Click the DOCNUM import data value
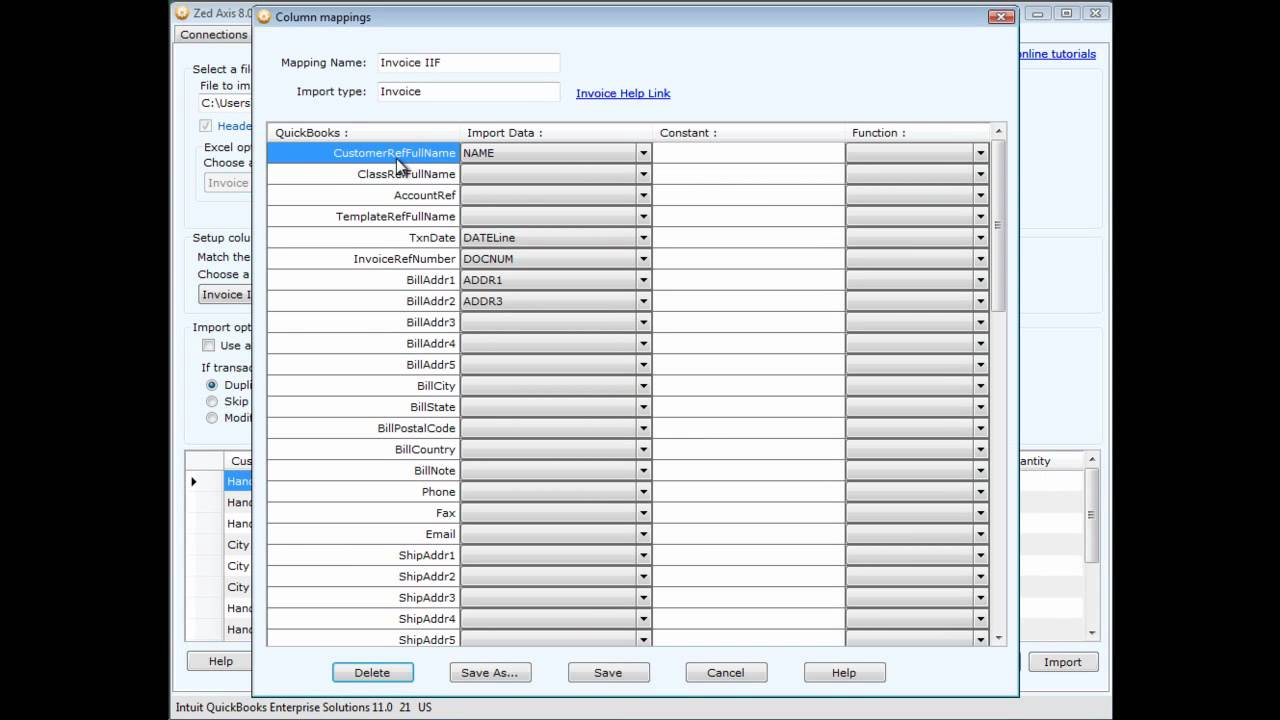Screen dimensions: 1280x720 pos(488,259)
